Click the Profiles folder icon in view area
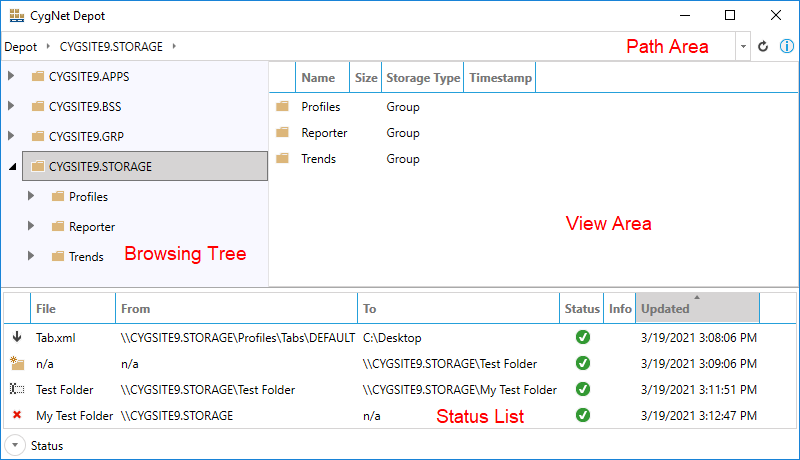Viewport: 800px width, 460px height. (x=282, y=106)
